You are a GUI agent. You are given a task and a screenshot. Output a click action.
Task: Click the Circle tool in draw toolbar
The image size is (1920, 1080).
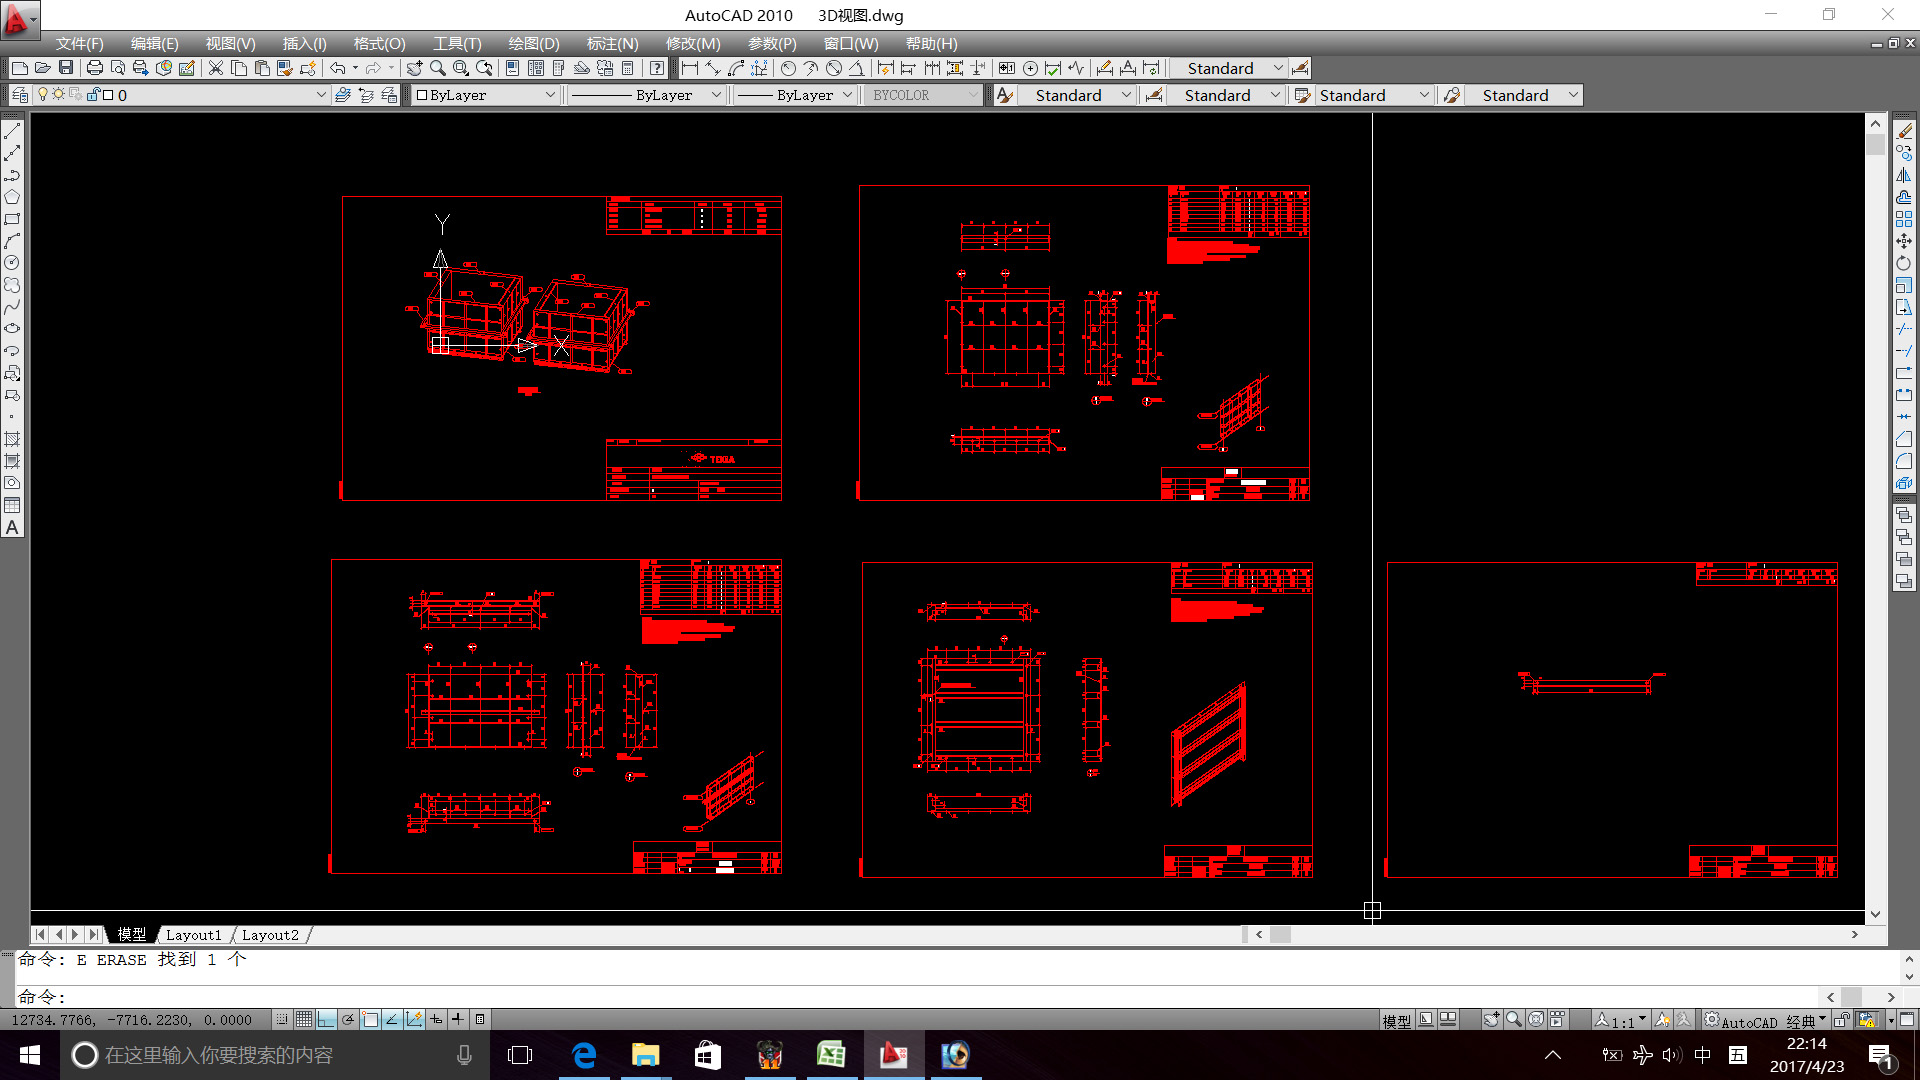12,263
